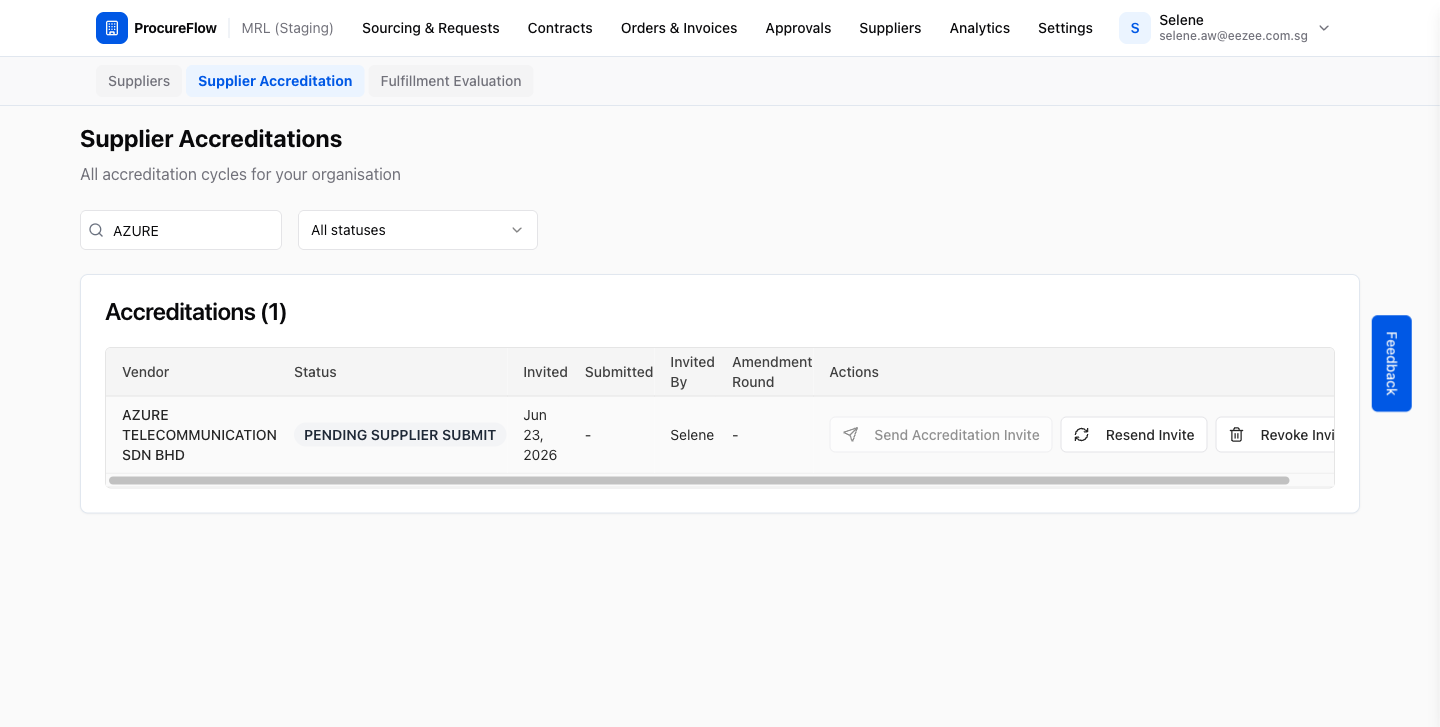This screenshot has width=1440, height=727.
Task: Open the All statuses dropdown
Action: point(418,230)
